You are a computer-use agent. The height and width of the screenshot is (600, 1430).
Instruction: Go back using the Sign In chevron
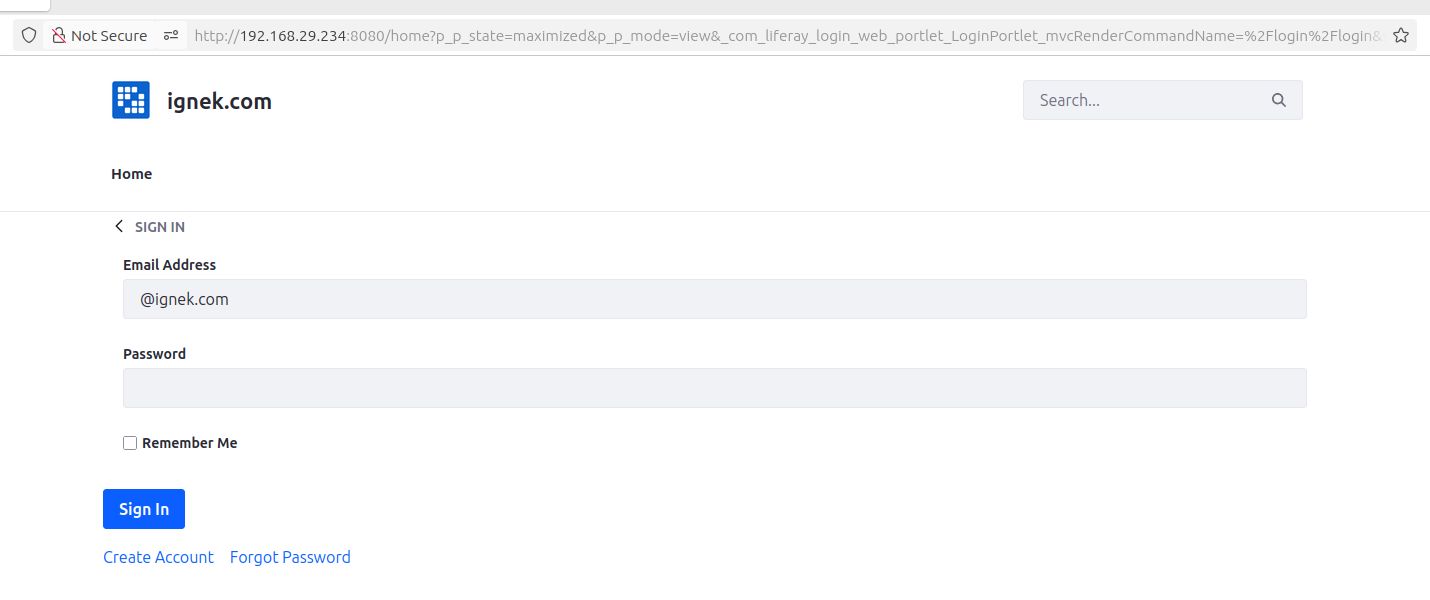click(119, 226)
